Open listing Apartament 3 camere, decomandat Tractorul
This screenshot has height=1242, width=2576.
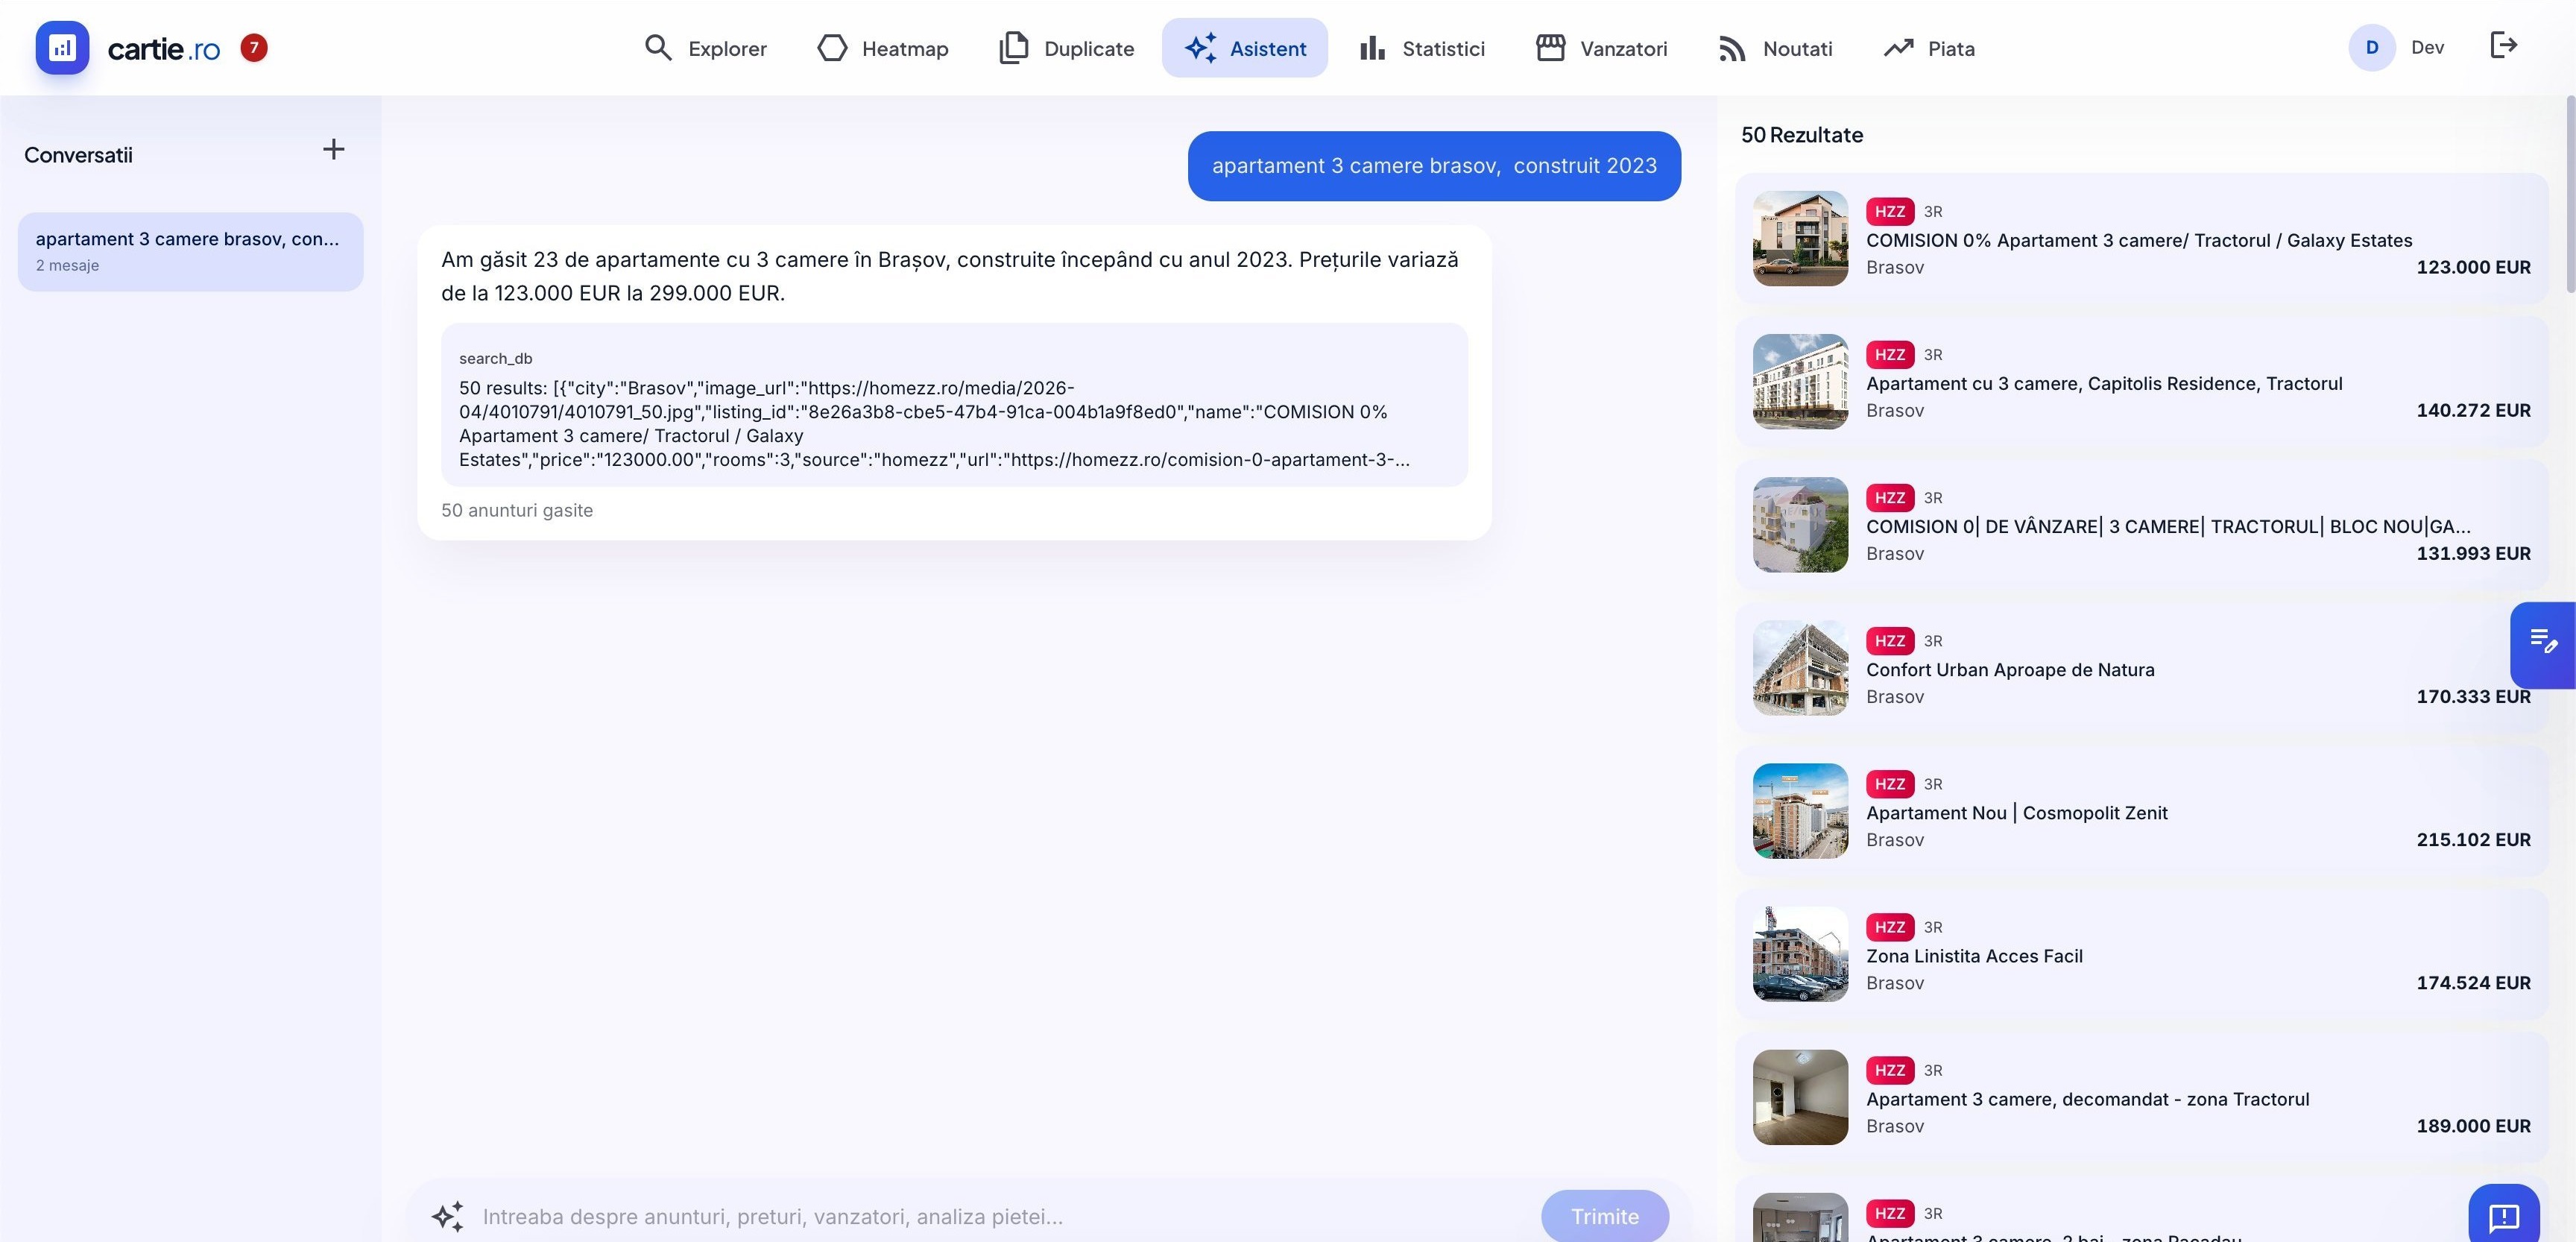click(x=2141, y=1097)
